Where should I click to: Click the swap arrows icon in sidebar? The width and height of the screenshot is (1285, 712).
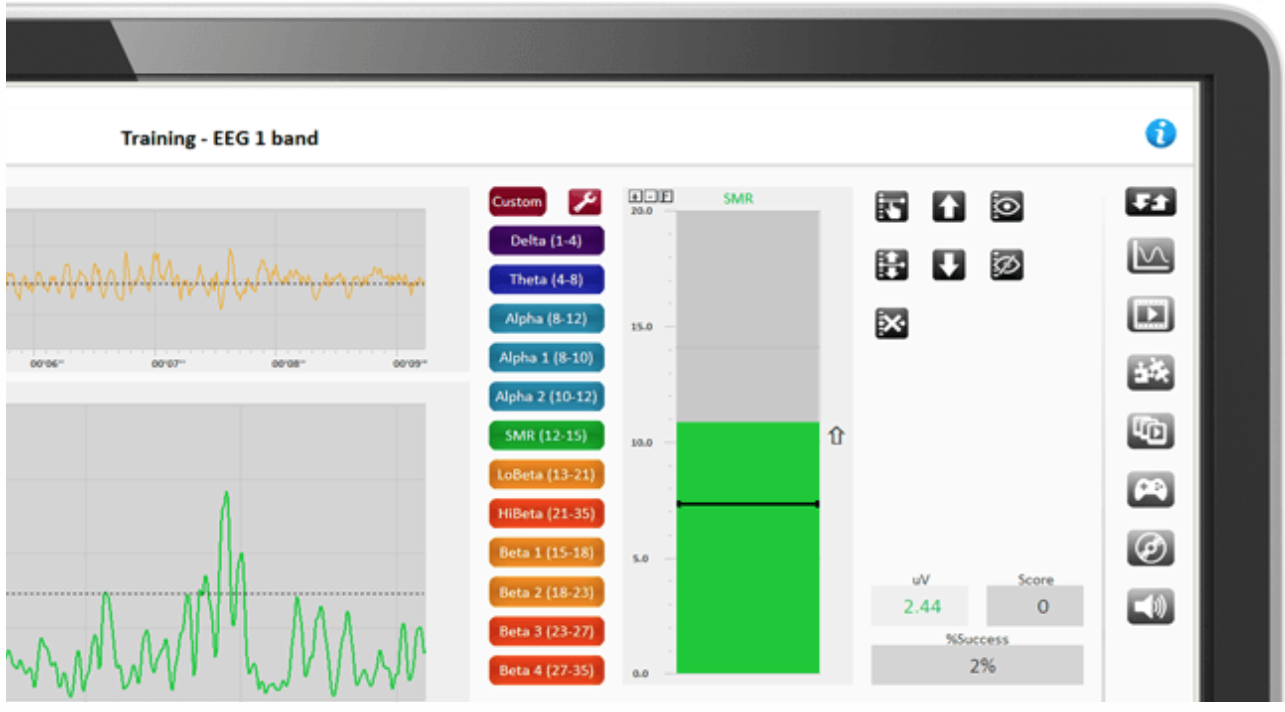click(x=1150, y=201)
